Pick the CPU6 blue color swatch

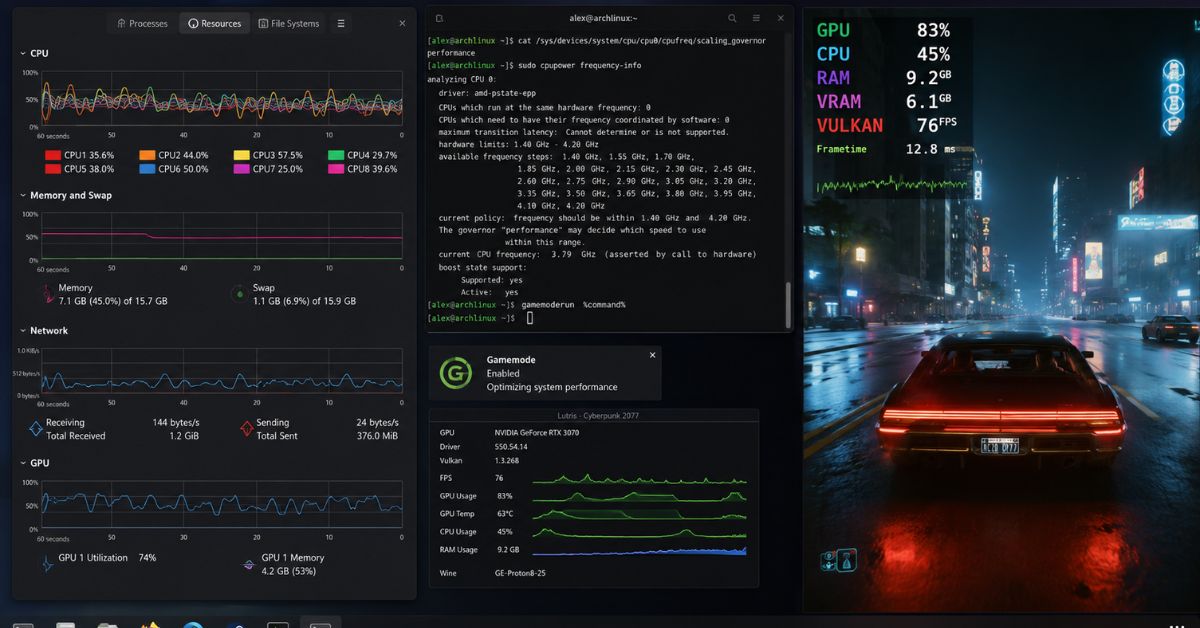[x=147, y=169]
